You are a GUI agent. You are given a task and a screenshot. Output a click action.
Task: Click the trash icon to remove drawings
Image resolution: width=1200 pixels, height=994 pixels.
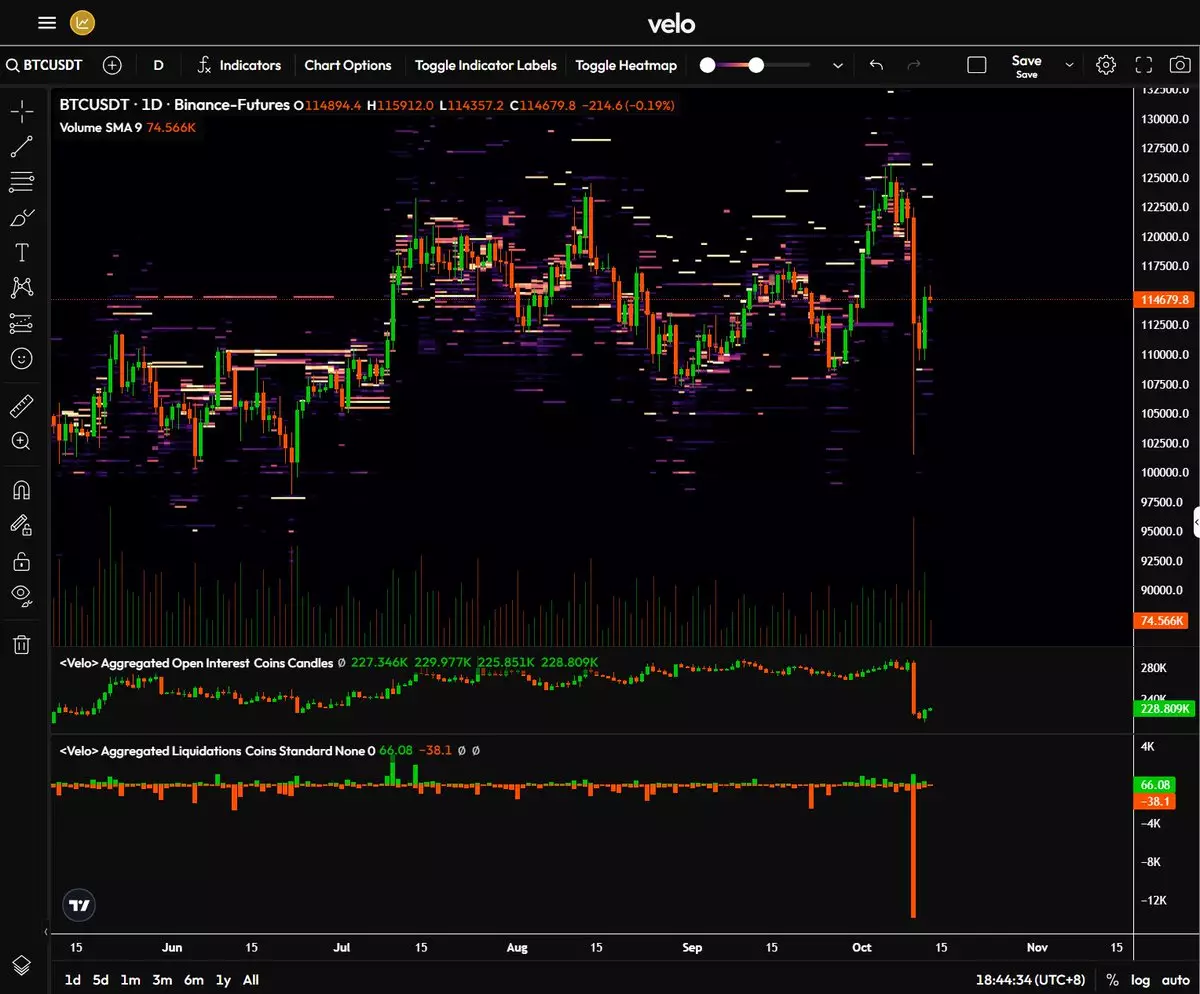(x=21, y=644)
